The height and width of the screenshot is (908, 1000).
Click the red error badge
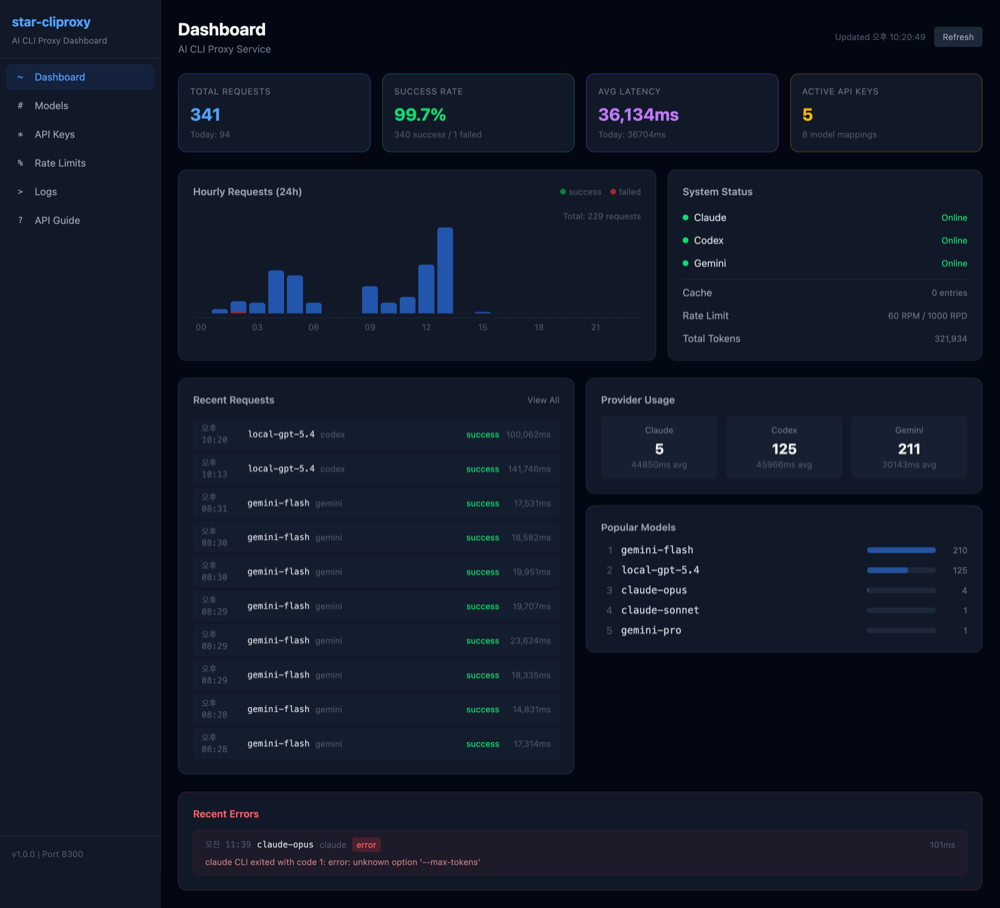[366, 845]
